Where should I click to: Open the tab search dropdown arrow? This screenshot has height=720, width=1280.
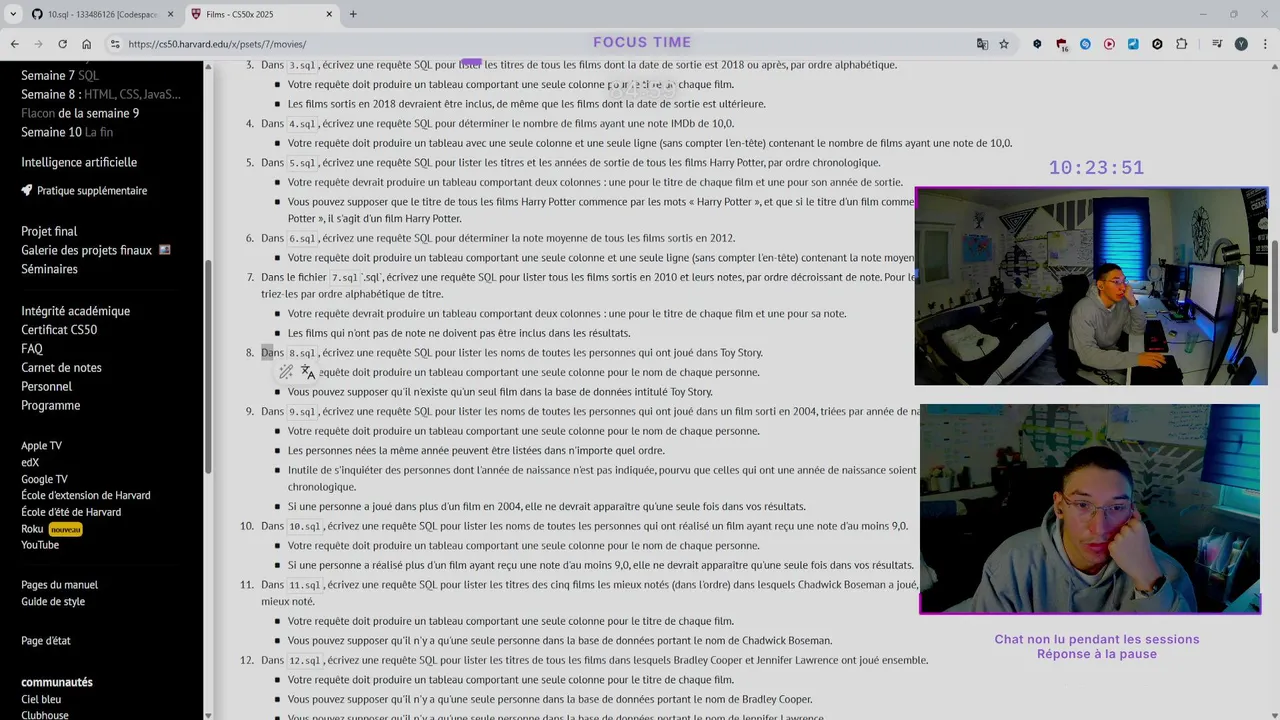(13, 14)
